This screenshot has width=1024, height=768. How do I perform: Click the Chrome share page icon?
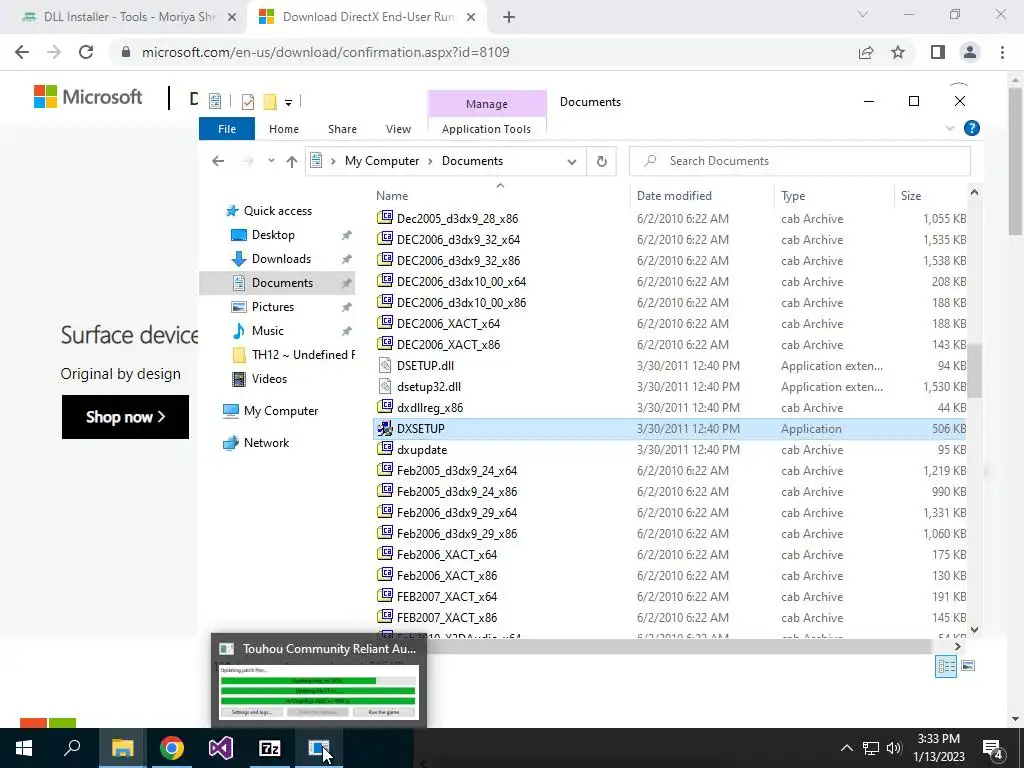click(x=866, y=52)
